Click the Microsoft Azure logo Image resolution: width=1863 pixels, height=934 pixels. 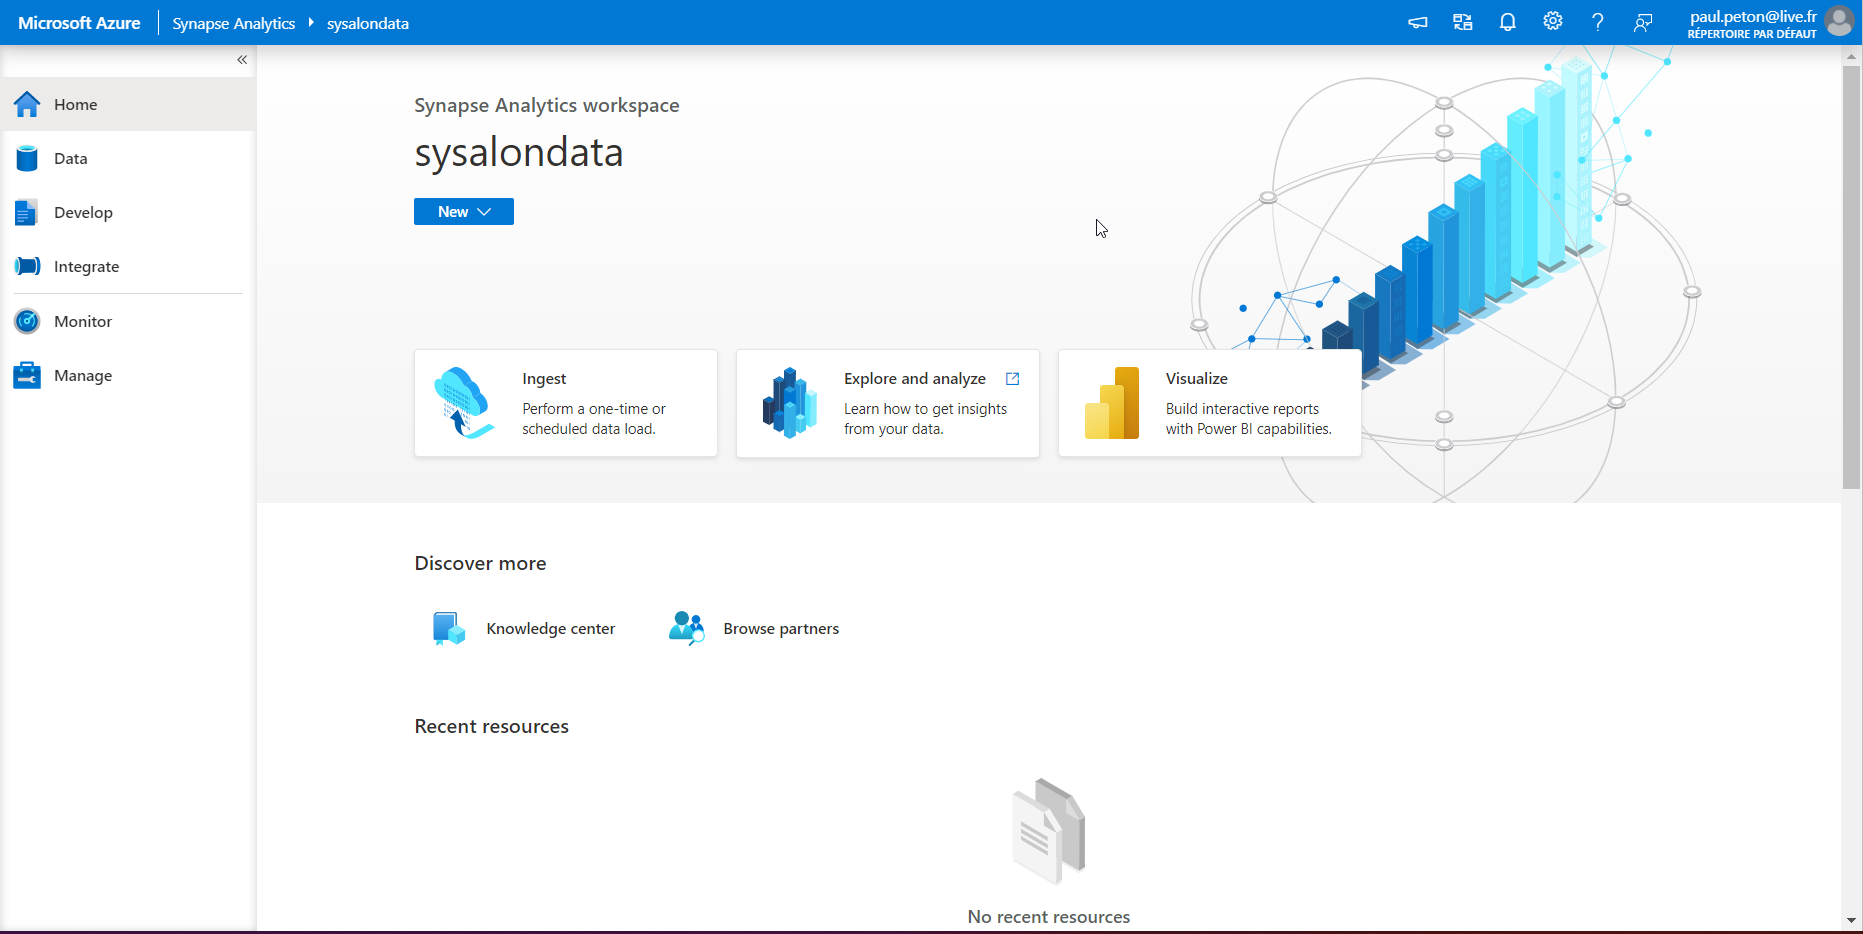coord(79,22)
